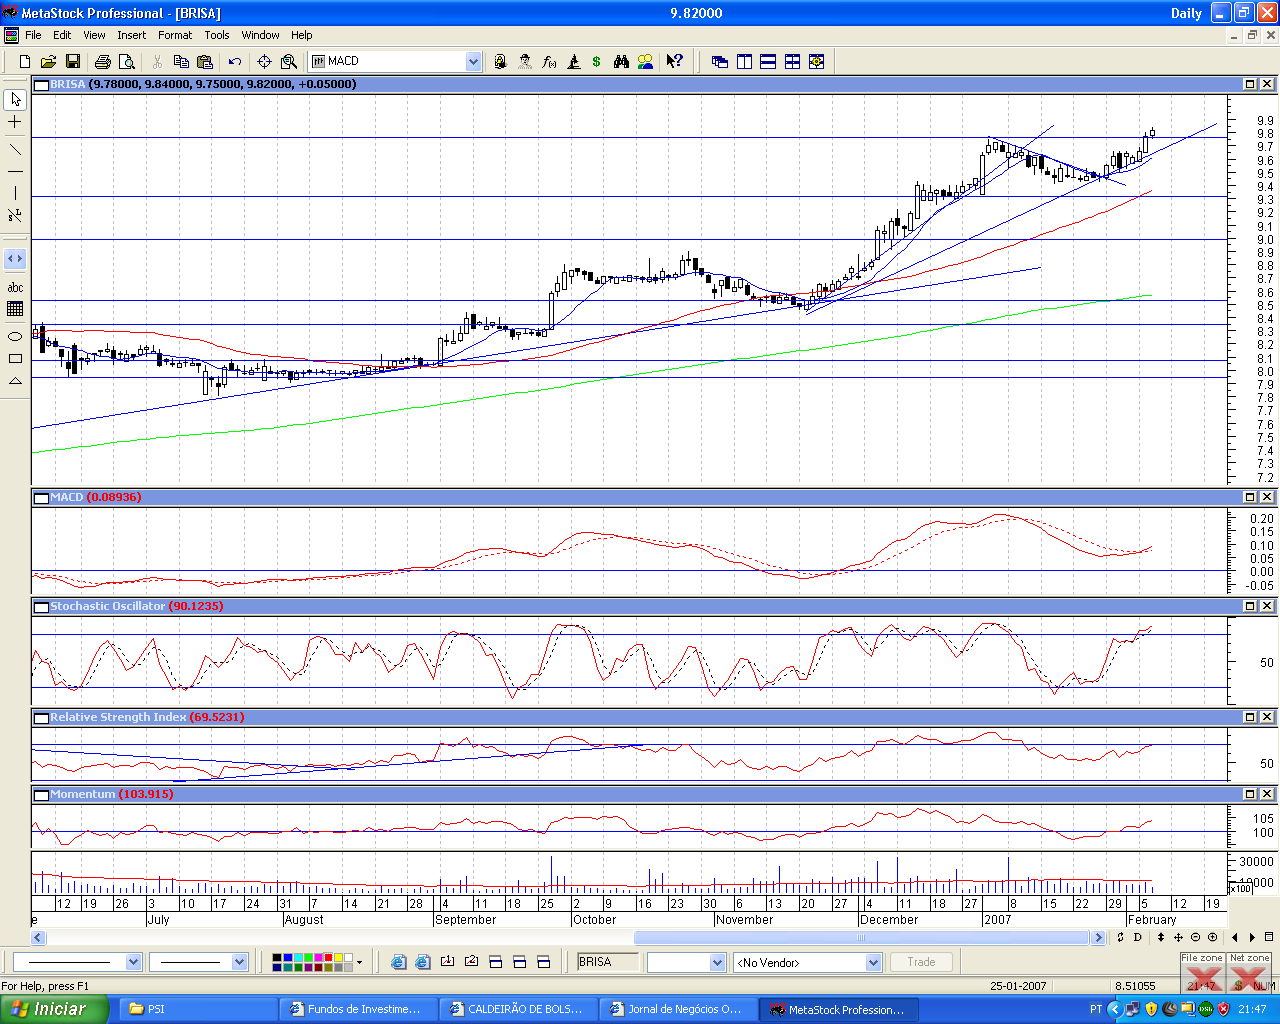Switch to Fundos de Investime... taskbar window
This screenshot has height=1024, width=1280.
[359, 1009]
